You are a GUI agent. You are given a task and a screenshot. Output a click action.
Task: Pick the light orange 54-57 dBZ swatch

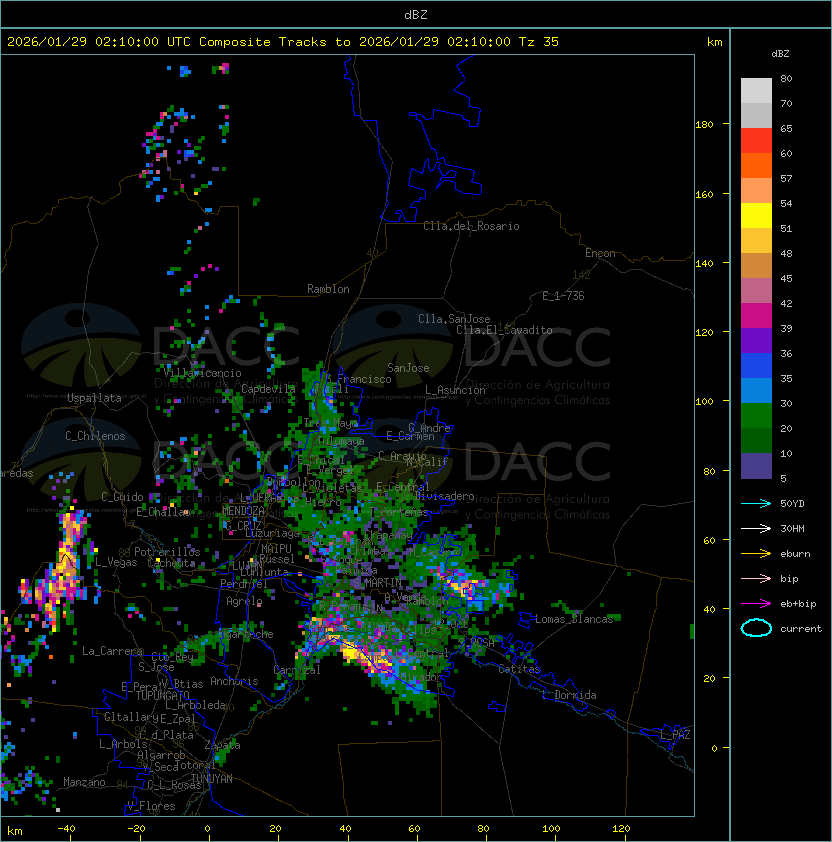(756, 191)
